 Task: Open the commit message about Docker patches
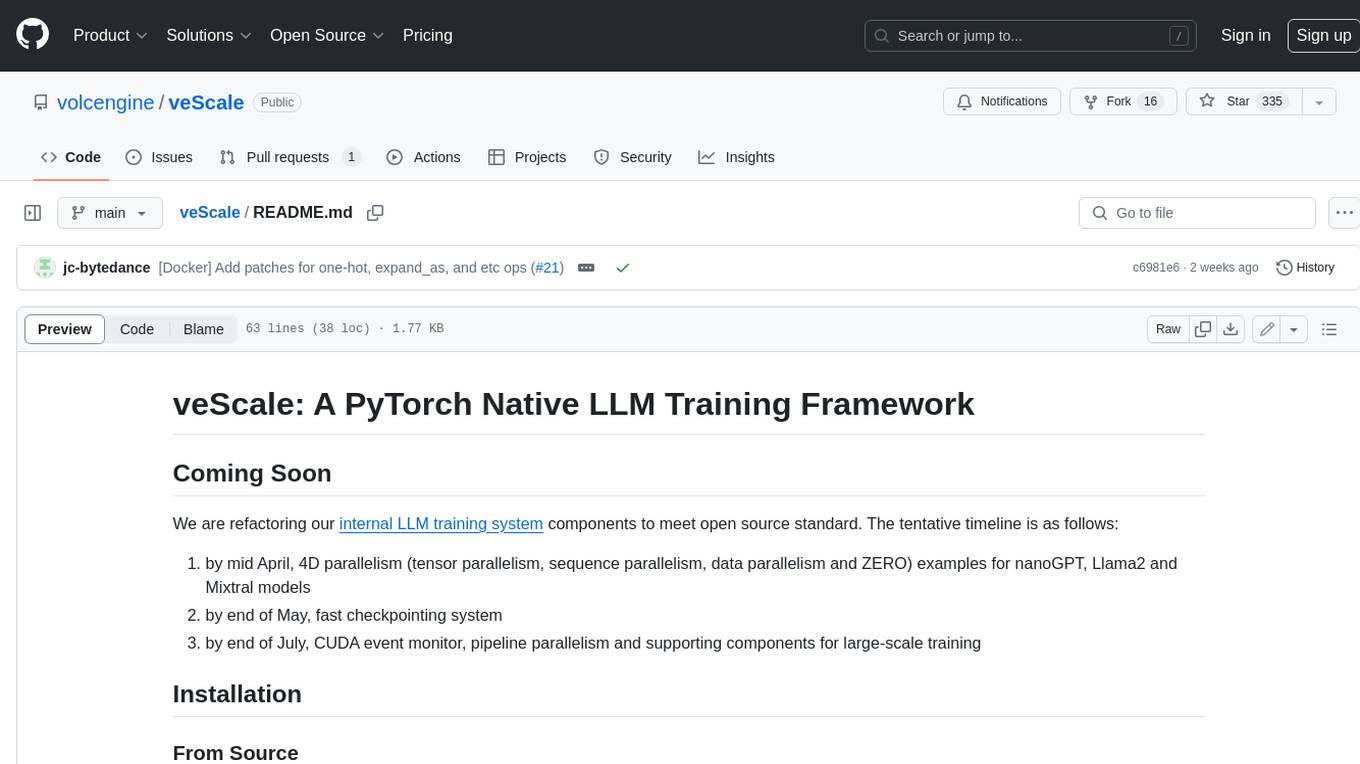(343, 268)
